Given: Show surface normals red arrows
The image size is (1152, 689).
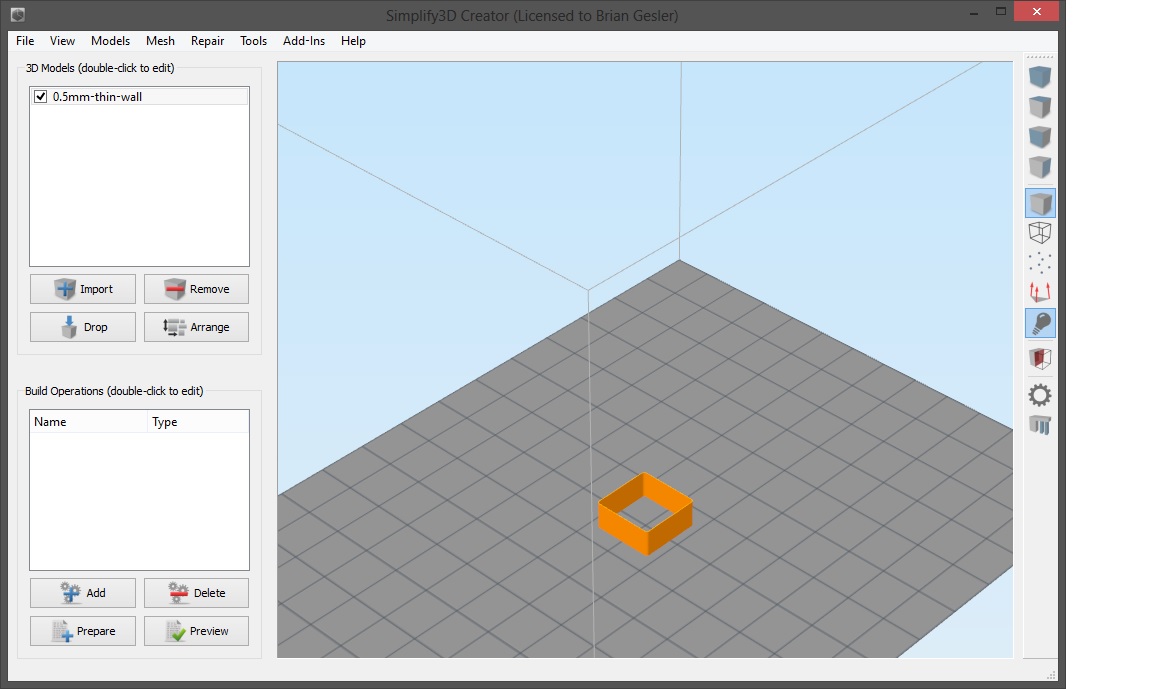Looking at the screenshot, I should [1040, 292].
